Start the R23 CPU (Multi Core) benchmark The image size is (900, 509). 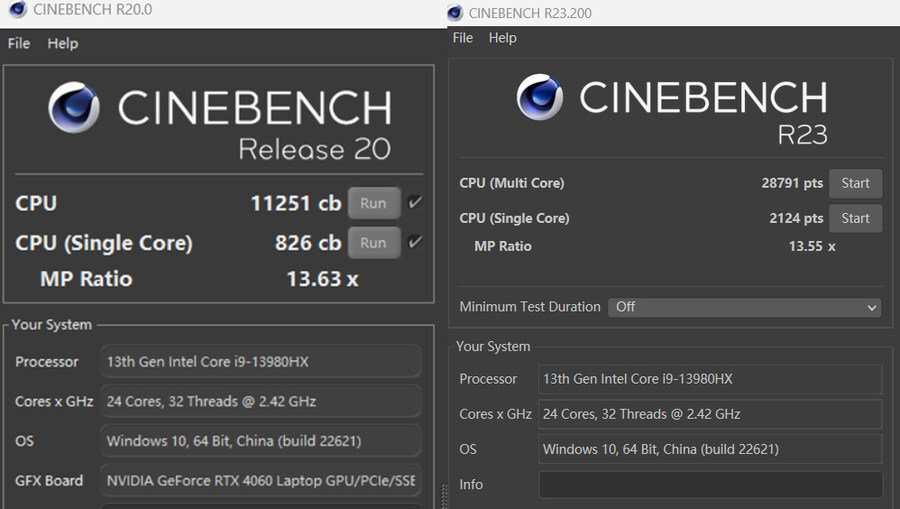[x=855, y=184]
